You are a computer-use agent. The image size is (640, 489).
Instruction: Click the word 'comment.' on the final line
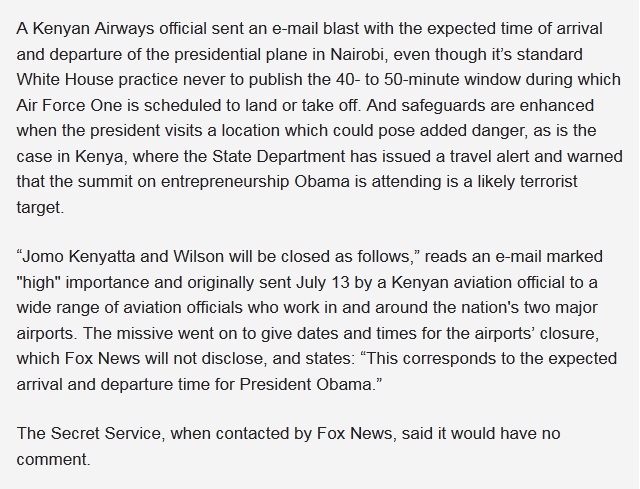53,459
